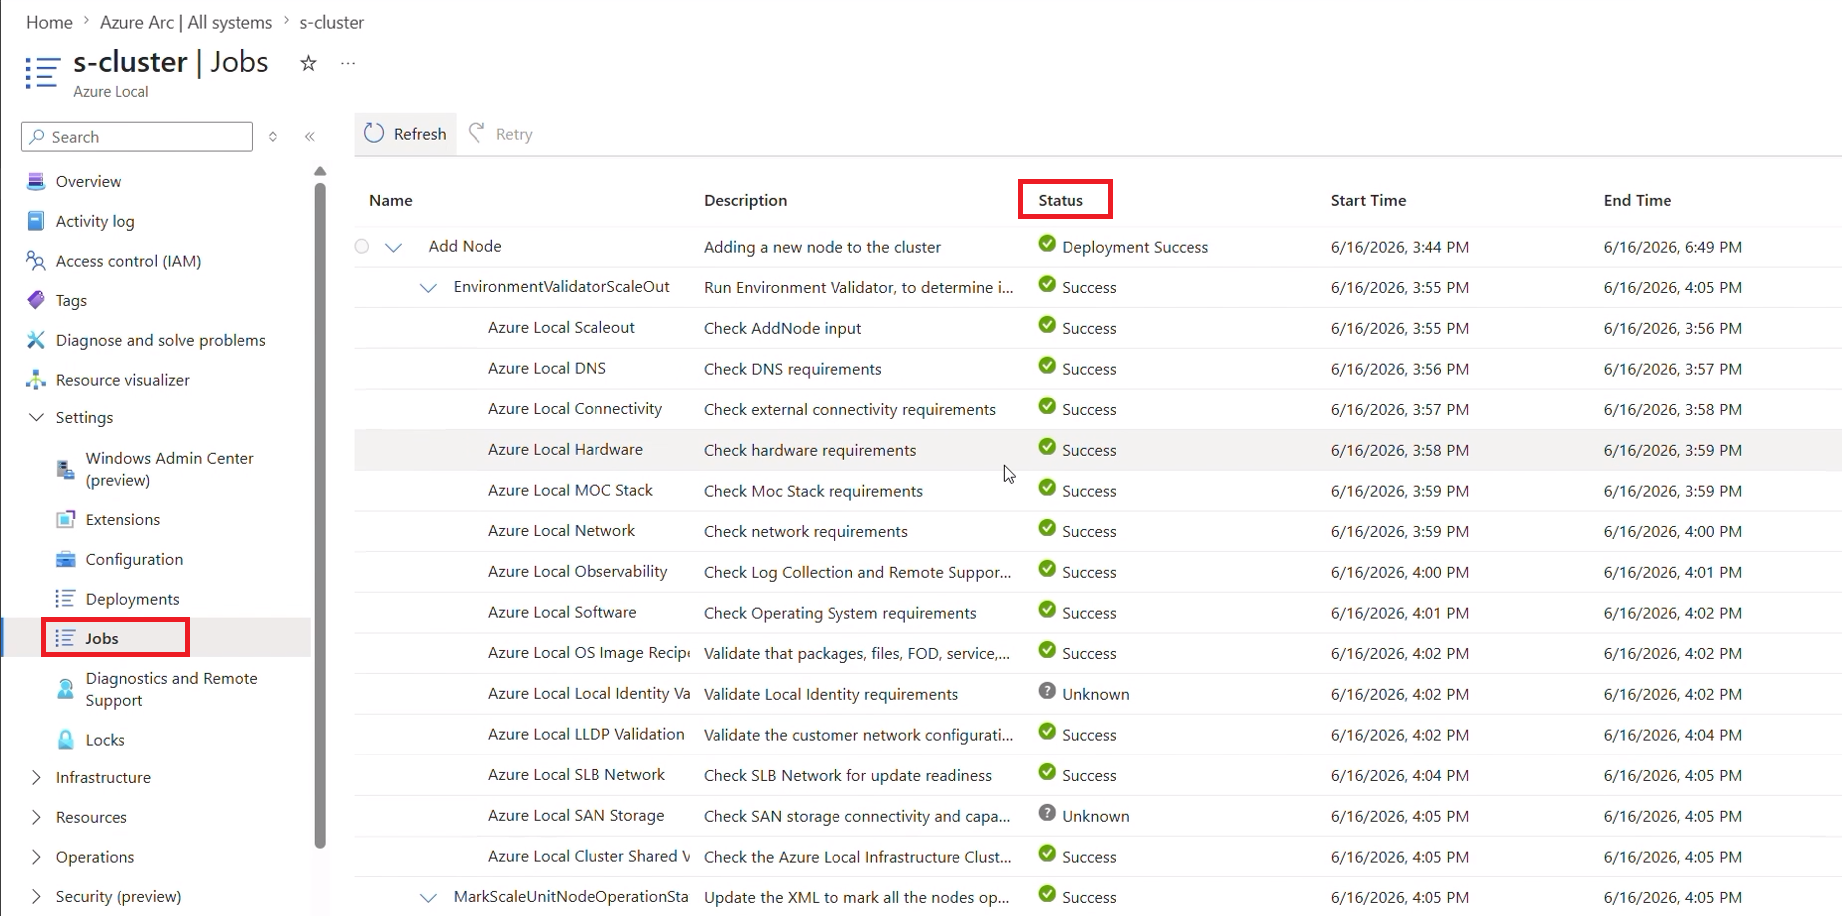Refresh the jobs list
Viewport: 1842px width, 916px height.
(x=406, y=134)
